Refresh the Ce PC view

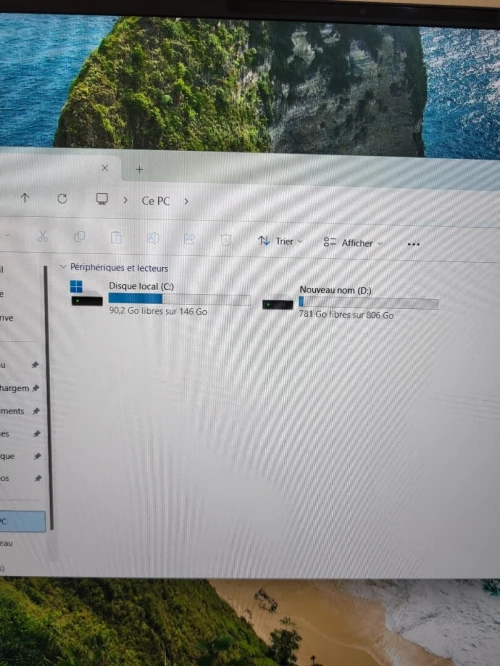click(62, 198)
